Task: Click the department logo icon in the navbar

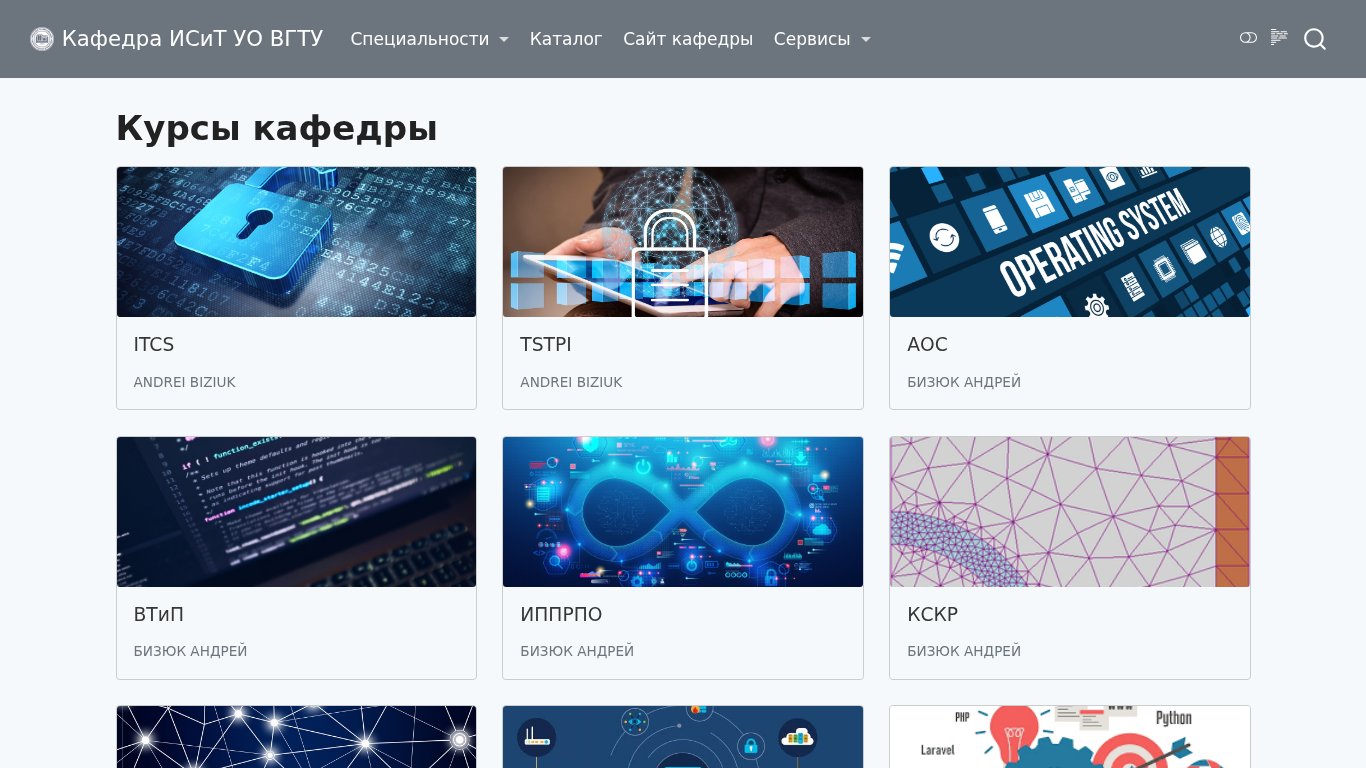Action: 42,39
